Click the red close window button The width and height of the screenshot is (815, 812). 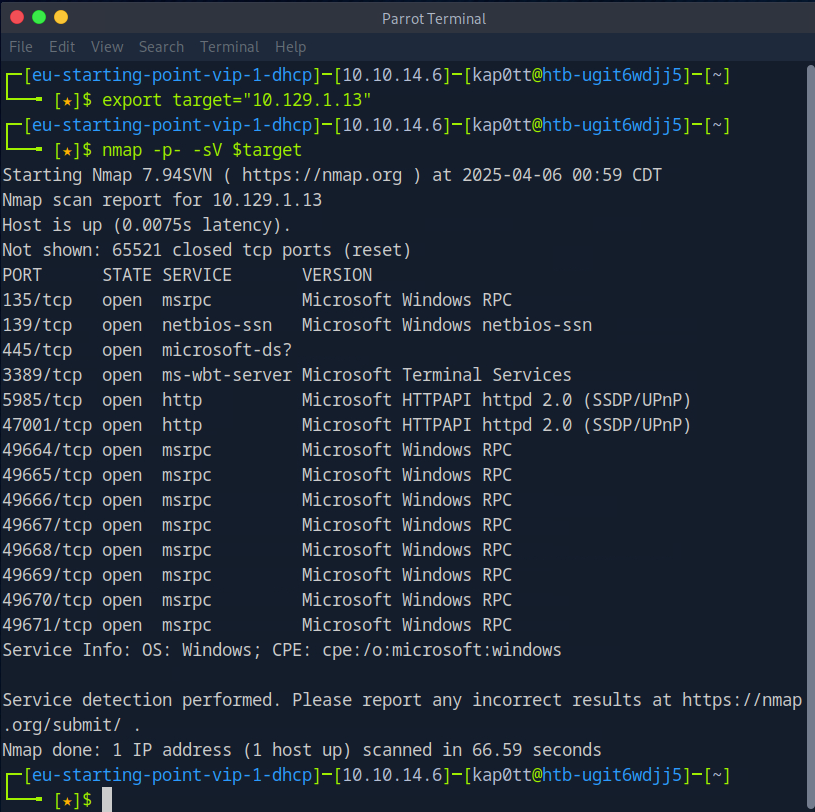(x=17, y=17)
